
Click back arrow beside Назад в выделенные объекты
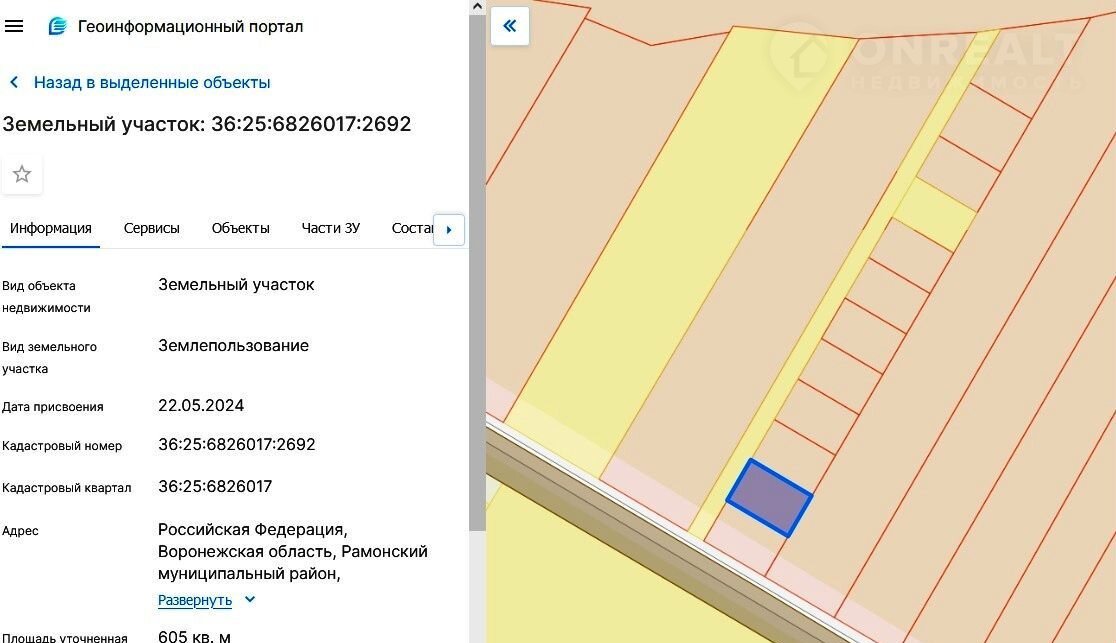click(x=14, y=83)
